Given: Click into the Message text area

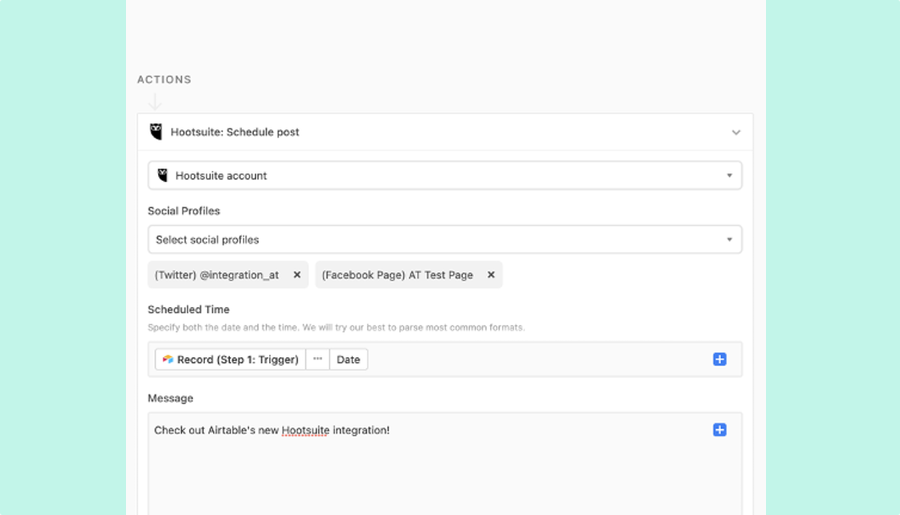Looking at the screenshot, I should (x=445, y=464).
